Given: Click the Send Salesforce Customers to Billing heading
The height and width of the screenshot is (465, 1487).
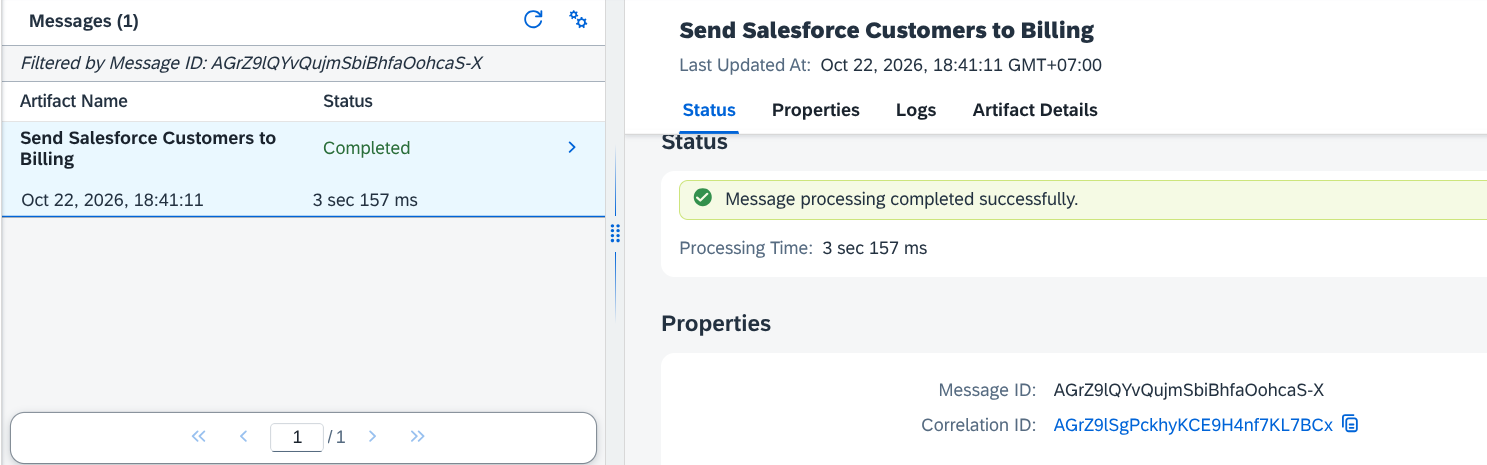Looking at the screenshot, I should point(887,30).
